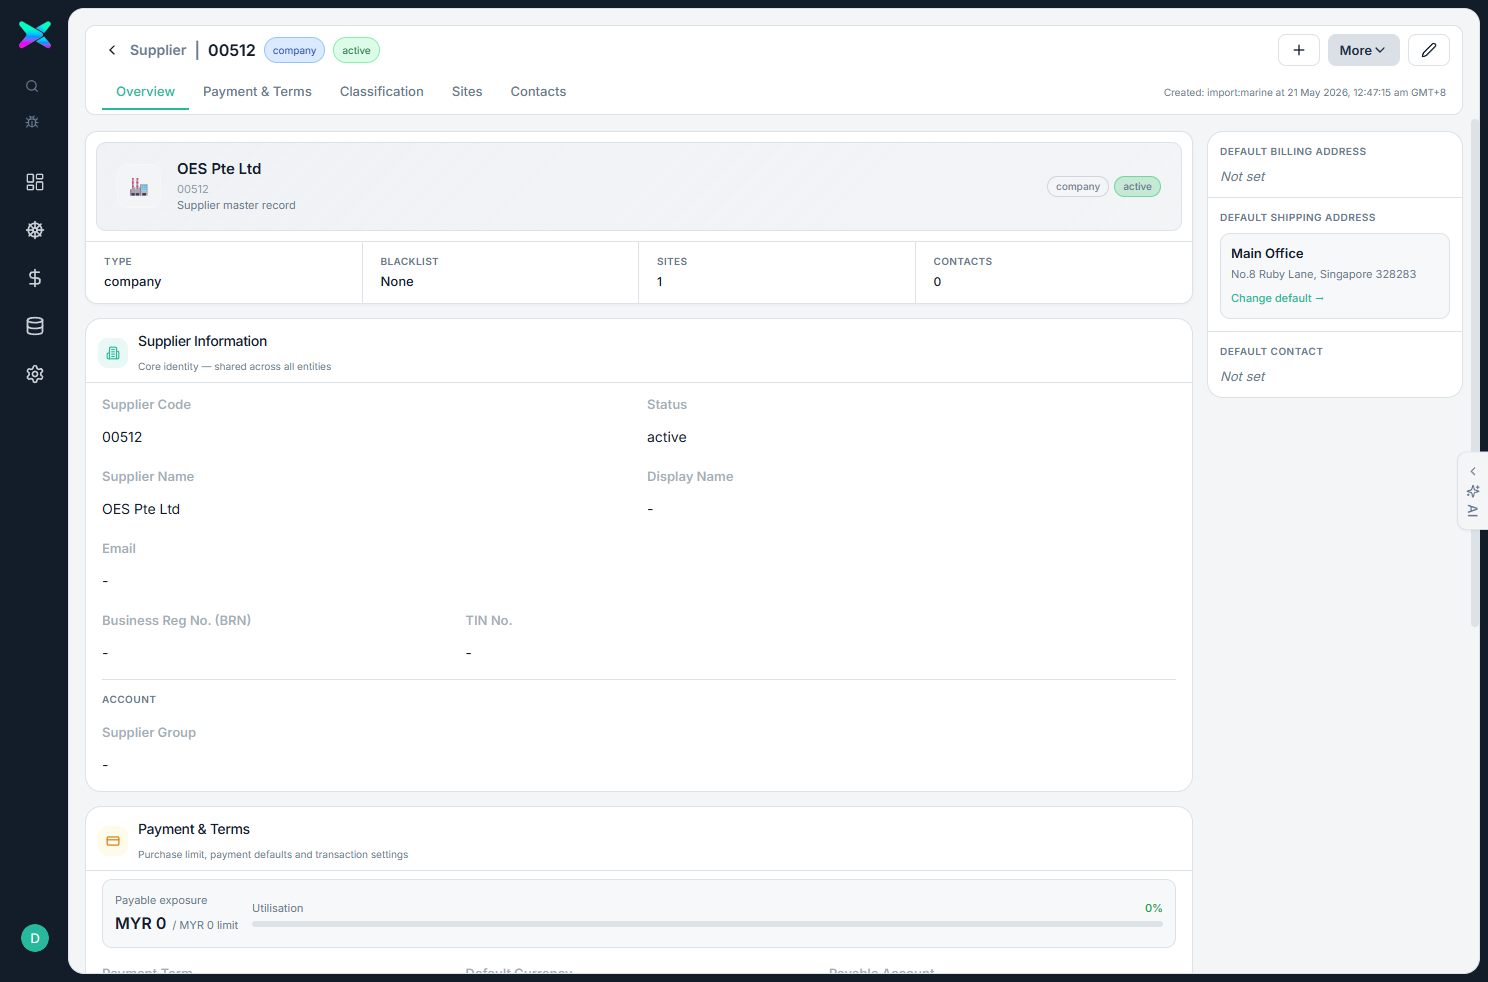
Task: Click the company tag in the OES card
Action: click(1078, 186)
